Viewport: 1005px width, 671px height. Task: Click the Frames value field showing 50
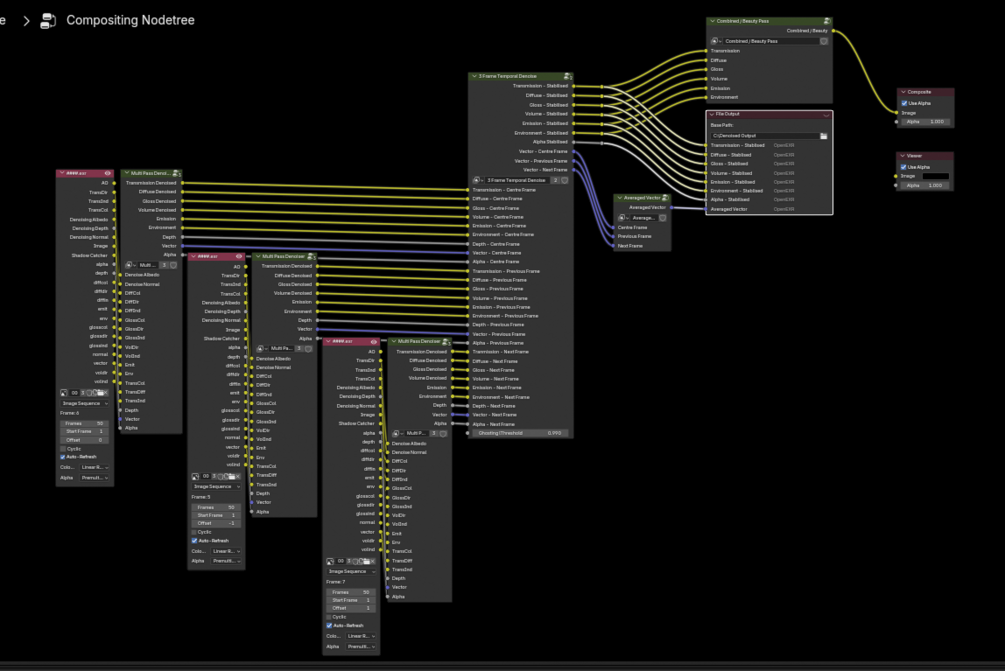[x=84, y=424]
